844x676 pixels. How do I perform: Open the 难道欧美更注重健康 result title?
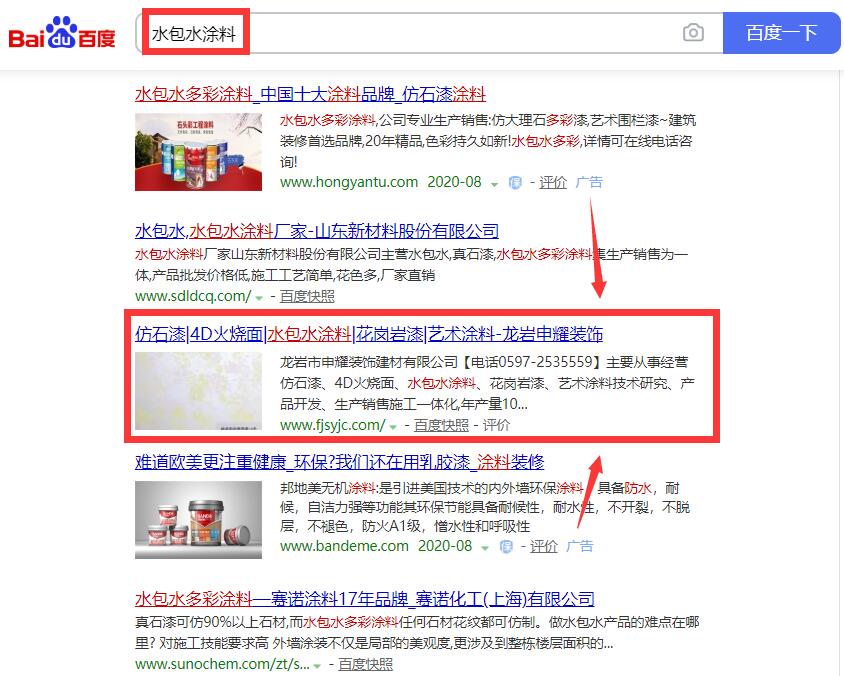(339, 462)
